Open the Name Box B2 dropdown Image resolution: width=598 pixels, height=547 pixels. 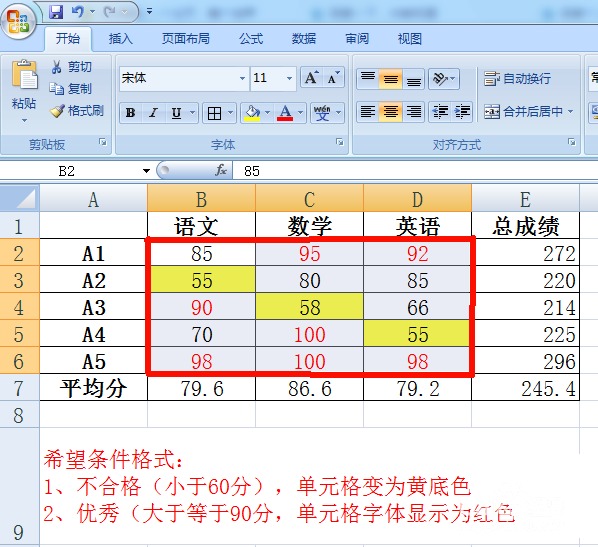point(146,171)
